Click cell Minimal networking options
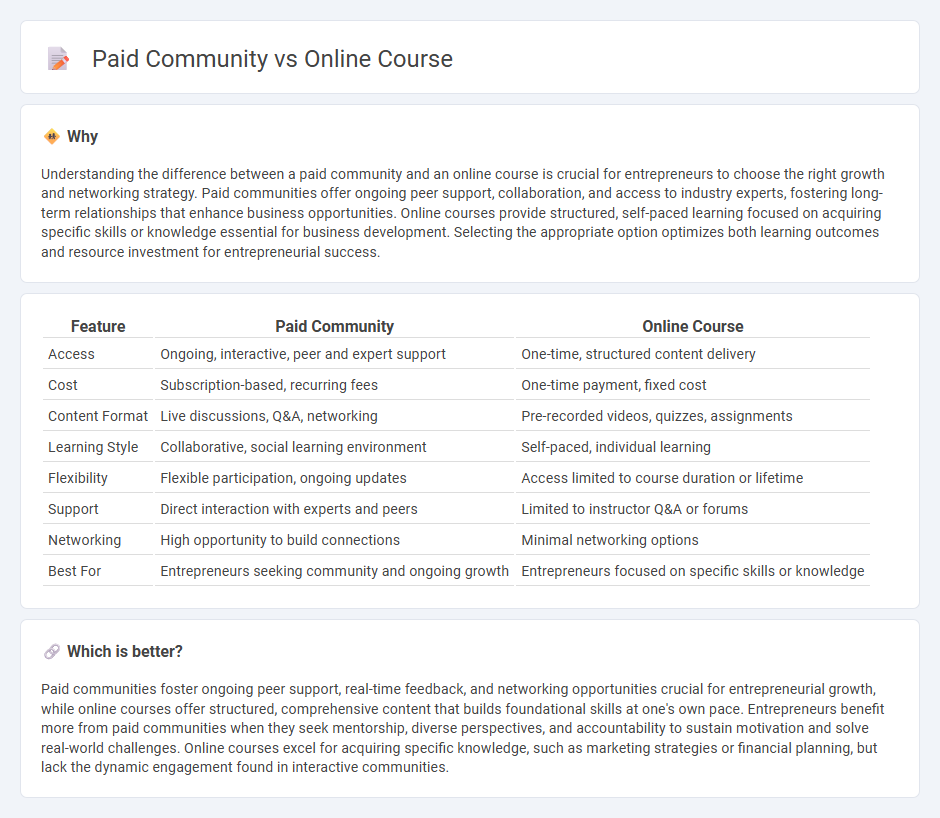This screenshot has height=818, width=940. pos(692,540)
